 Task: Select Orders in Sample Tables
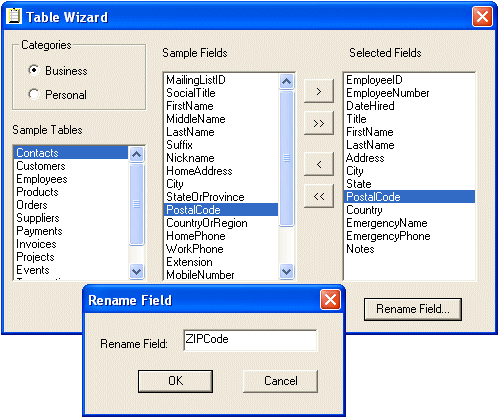(x=71, y=205)
